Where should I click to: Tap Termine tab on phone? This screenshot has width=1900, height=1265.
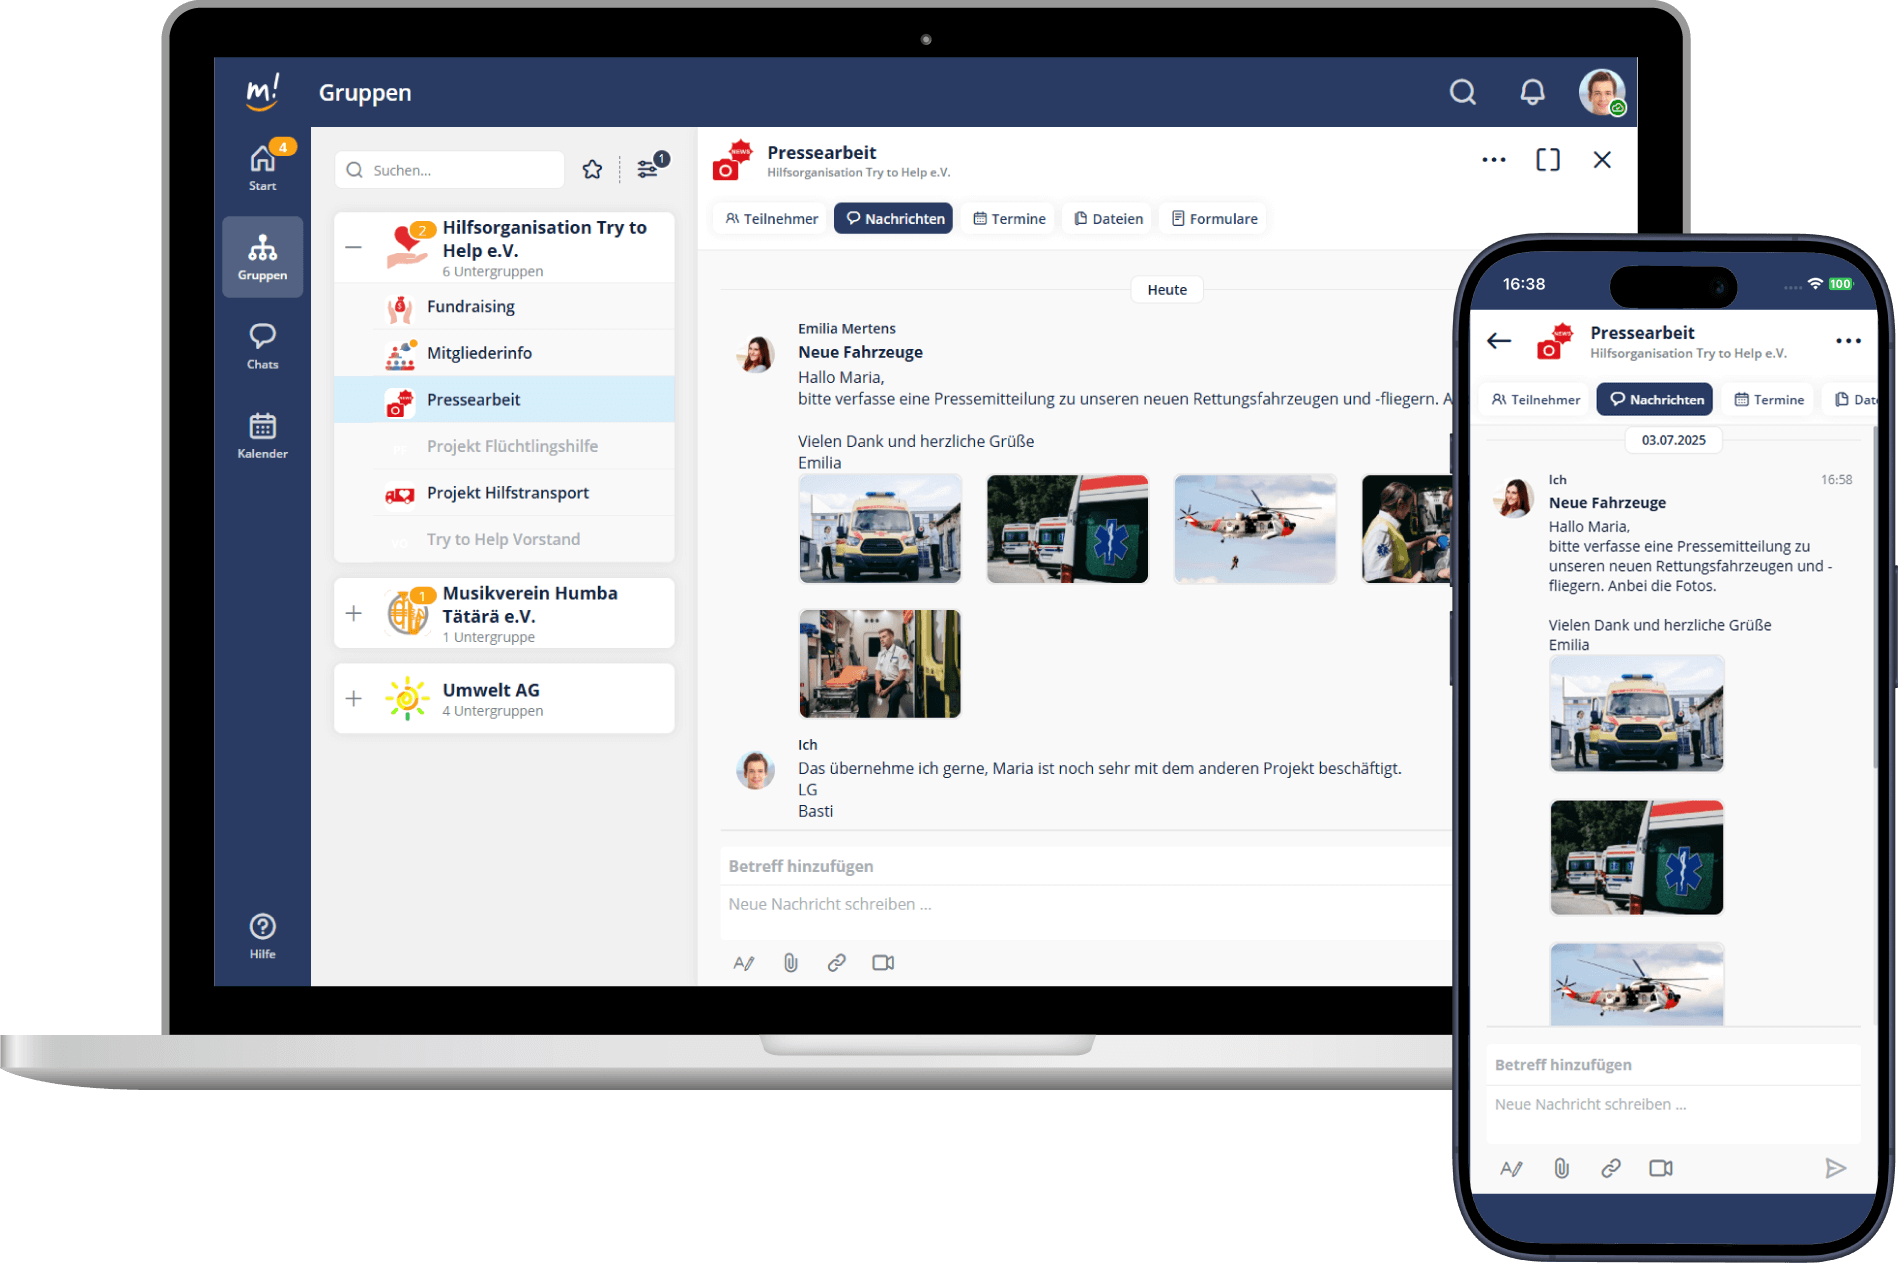pyautogui.click(x=1768, y=399)
